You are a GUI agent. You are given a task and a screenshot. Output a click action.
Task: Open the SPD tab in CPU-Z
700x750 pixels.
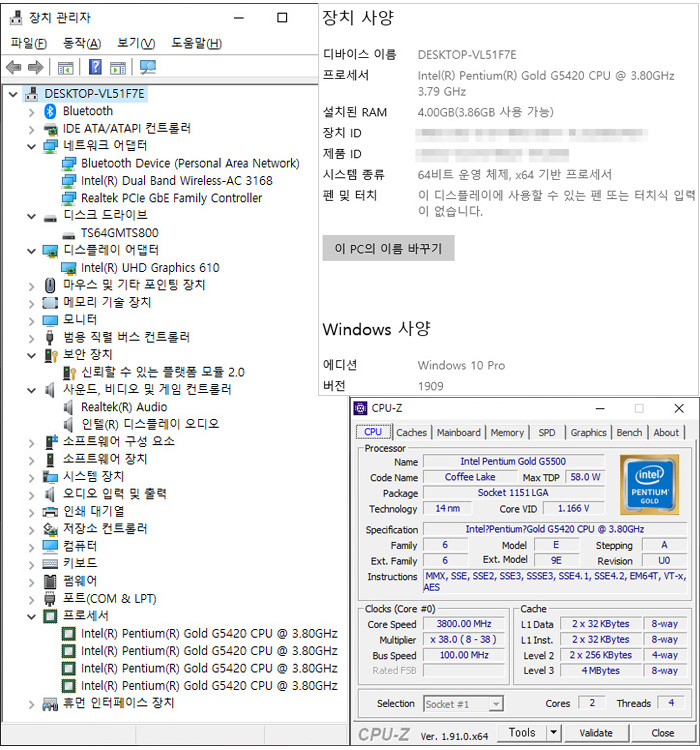pos(546,432)
